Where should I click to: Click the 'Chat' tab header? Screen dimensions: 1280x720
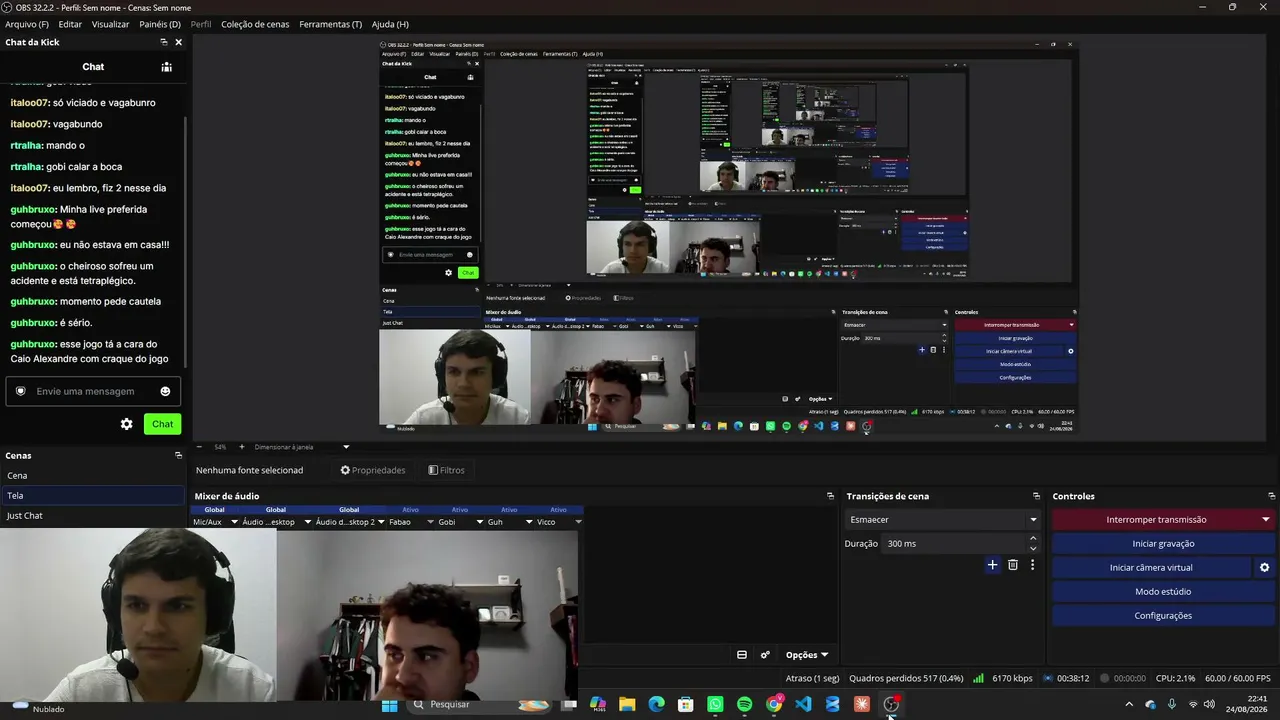93,67
